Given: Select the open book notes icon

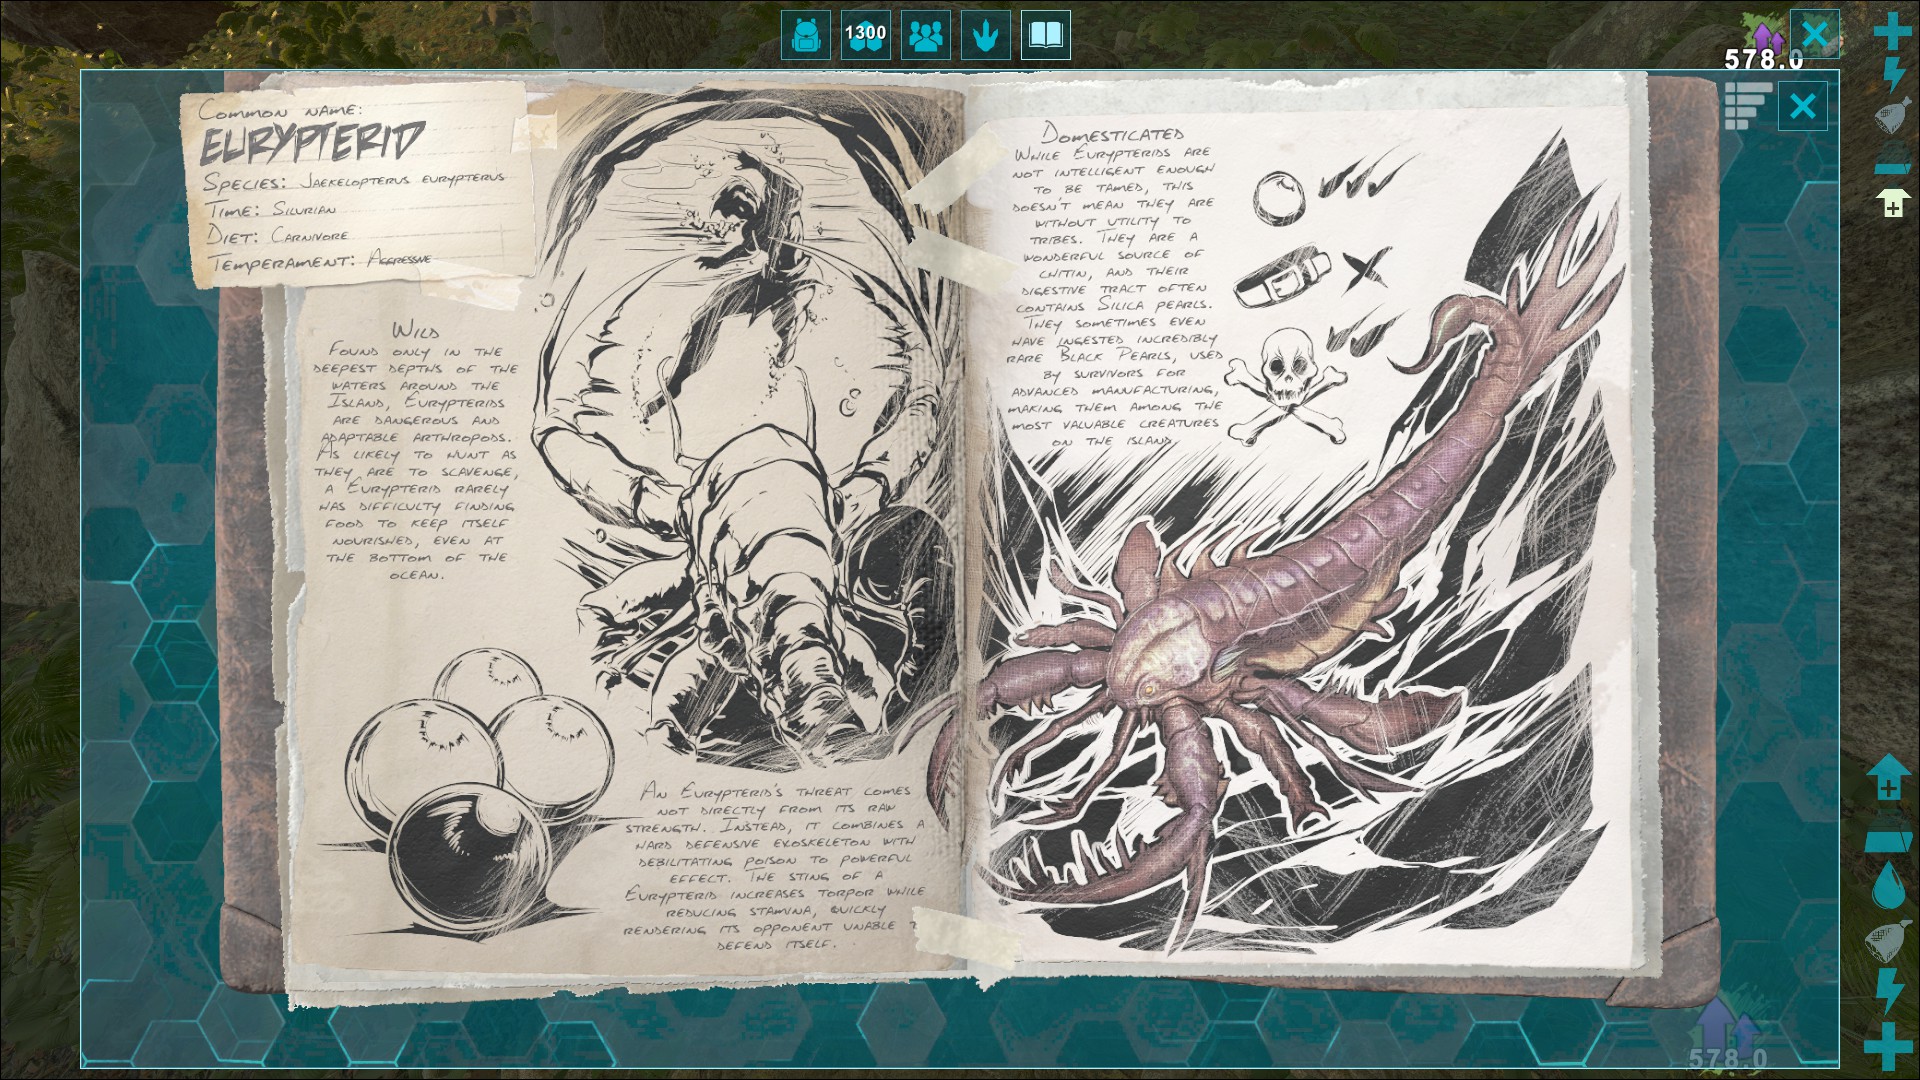Looking at the screenshot, I should [x=1046, y=36].
